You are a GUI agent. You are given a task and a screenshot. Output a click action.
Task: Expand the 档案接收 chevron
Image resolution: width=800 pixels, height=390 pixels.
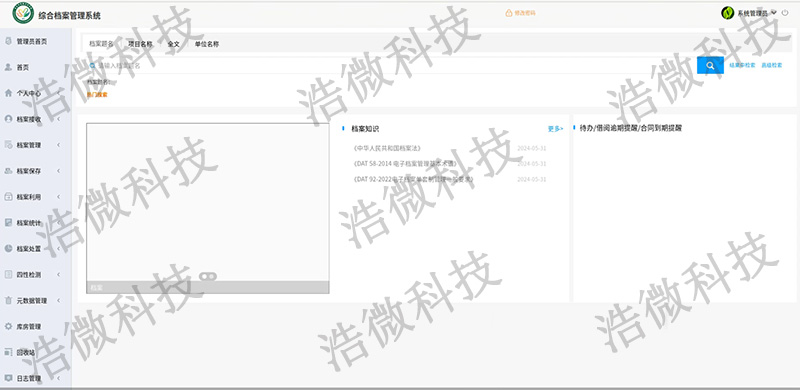click(58, 119)
